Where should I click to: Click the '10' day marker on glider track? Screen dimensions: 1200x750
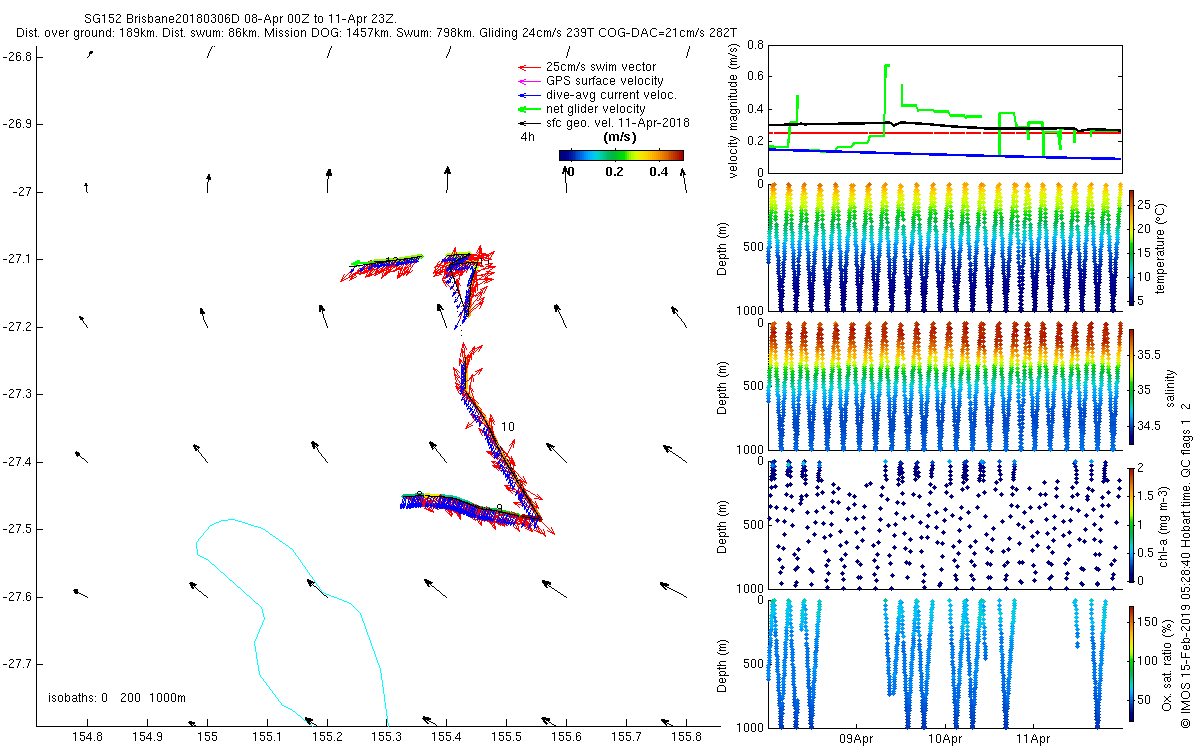(508, 427)
